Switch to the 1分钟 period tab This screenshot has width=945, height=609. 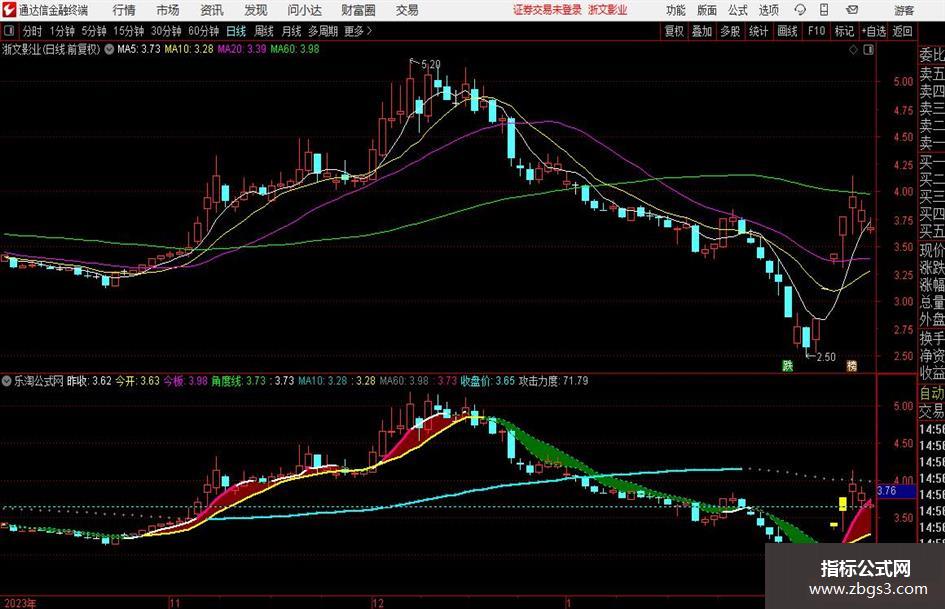(x=62, y=31)
